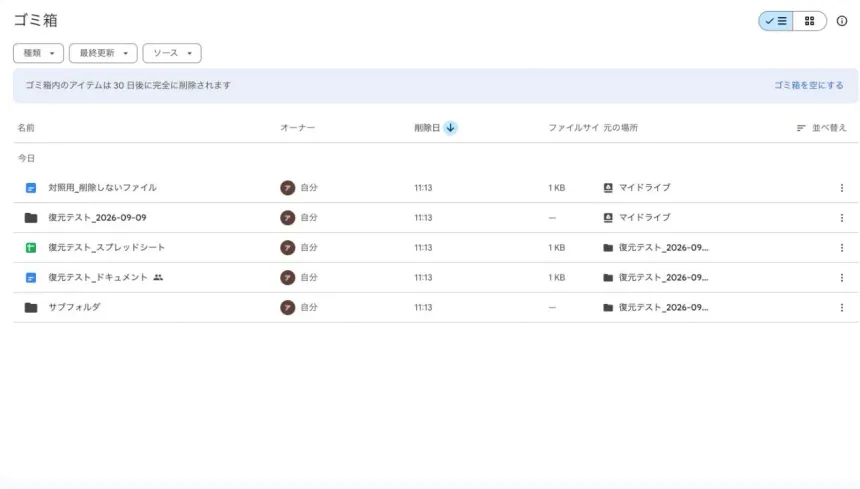Screen dimensions: 860x489
Task: Click original folder location in サブフォルダ row
Action: point(656,308)
